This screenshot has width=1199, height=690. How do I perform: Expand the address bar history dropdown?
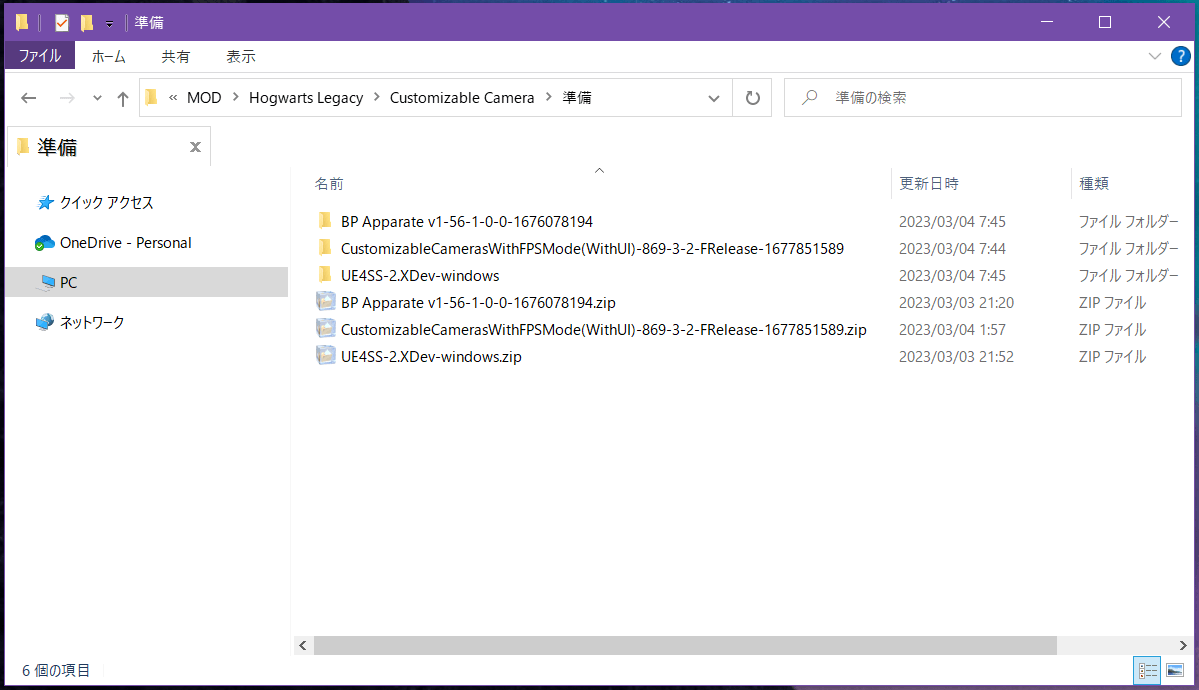point(713,98)
